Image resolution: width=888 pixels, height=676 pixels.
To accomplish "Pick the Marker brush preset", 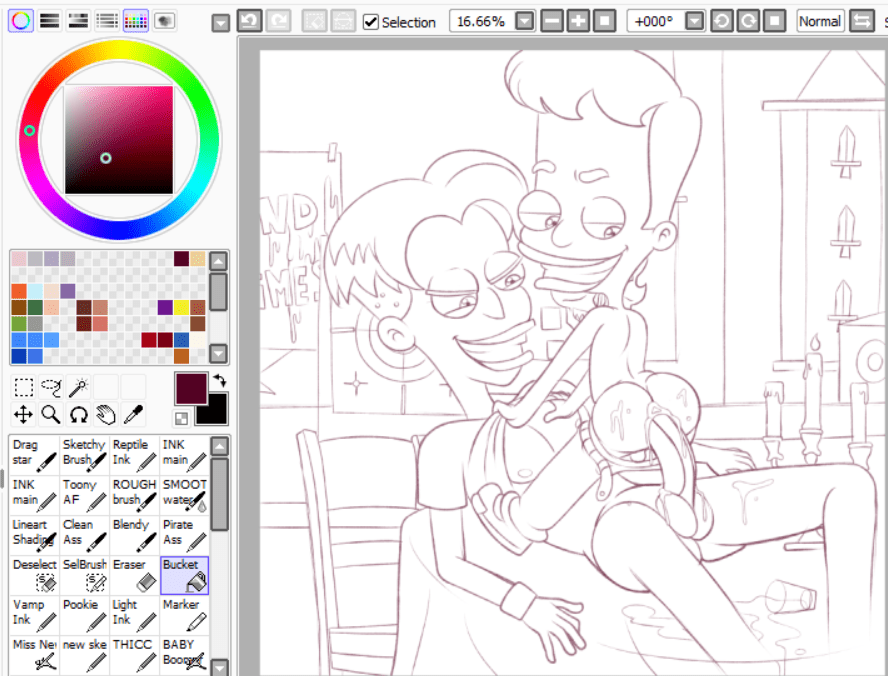I will click(x=183, y=612).
